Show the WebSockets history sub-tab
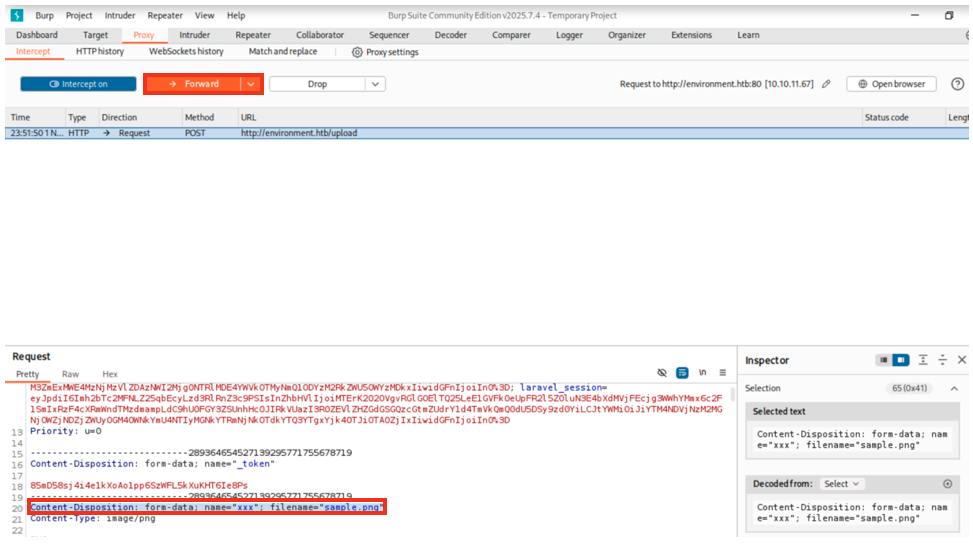973x547 pixels. click(x=186, y=52)
